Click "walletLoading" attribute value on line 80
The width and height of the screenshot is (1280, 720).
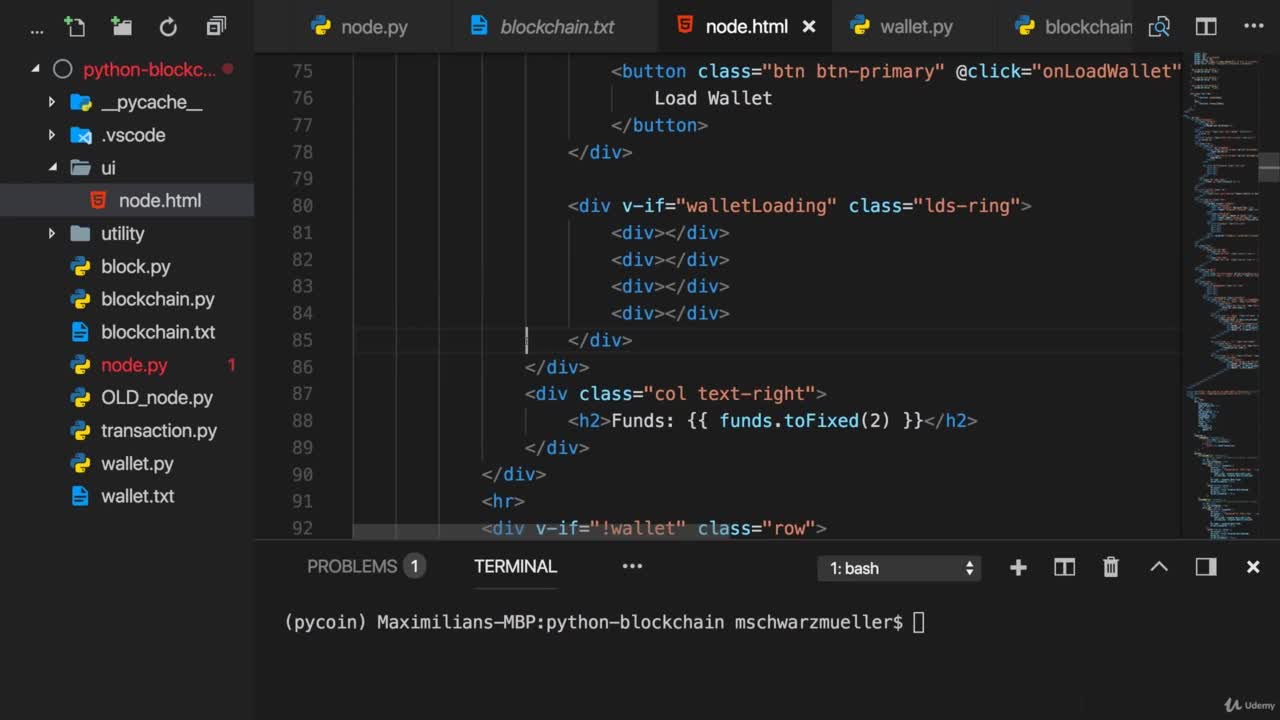757,206
